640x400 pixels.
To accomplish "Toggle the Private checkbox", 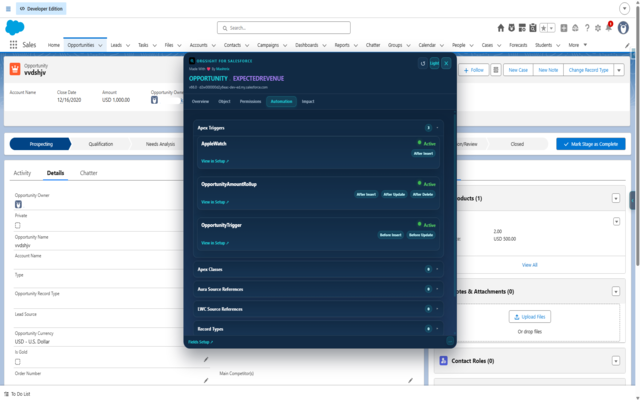I will point(18,225).
